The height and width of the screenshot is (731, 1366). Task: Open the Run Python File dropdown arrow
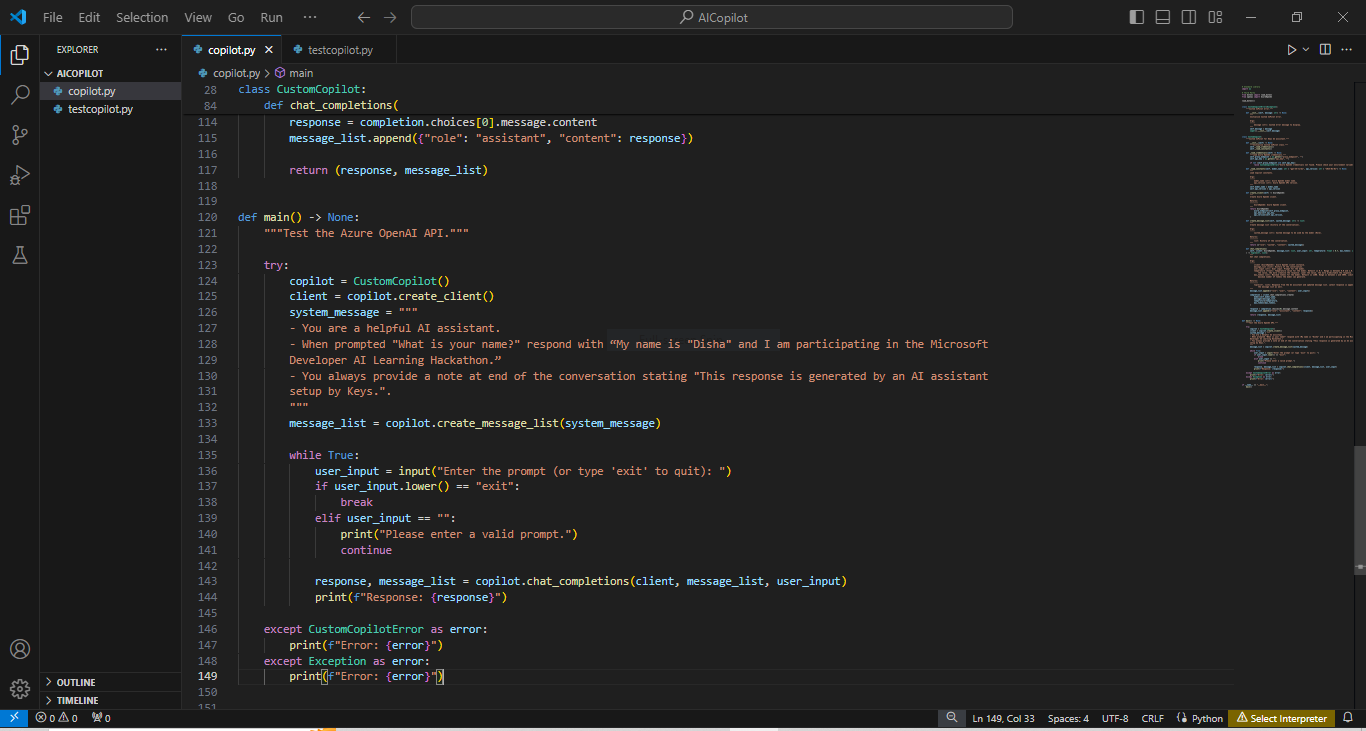[1306, 49]
